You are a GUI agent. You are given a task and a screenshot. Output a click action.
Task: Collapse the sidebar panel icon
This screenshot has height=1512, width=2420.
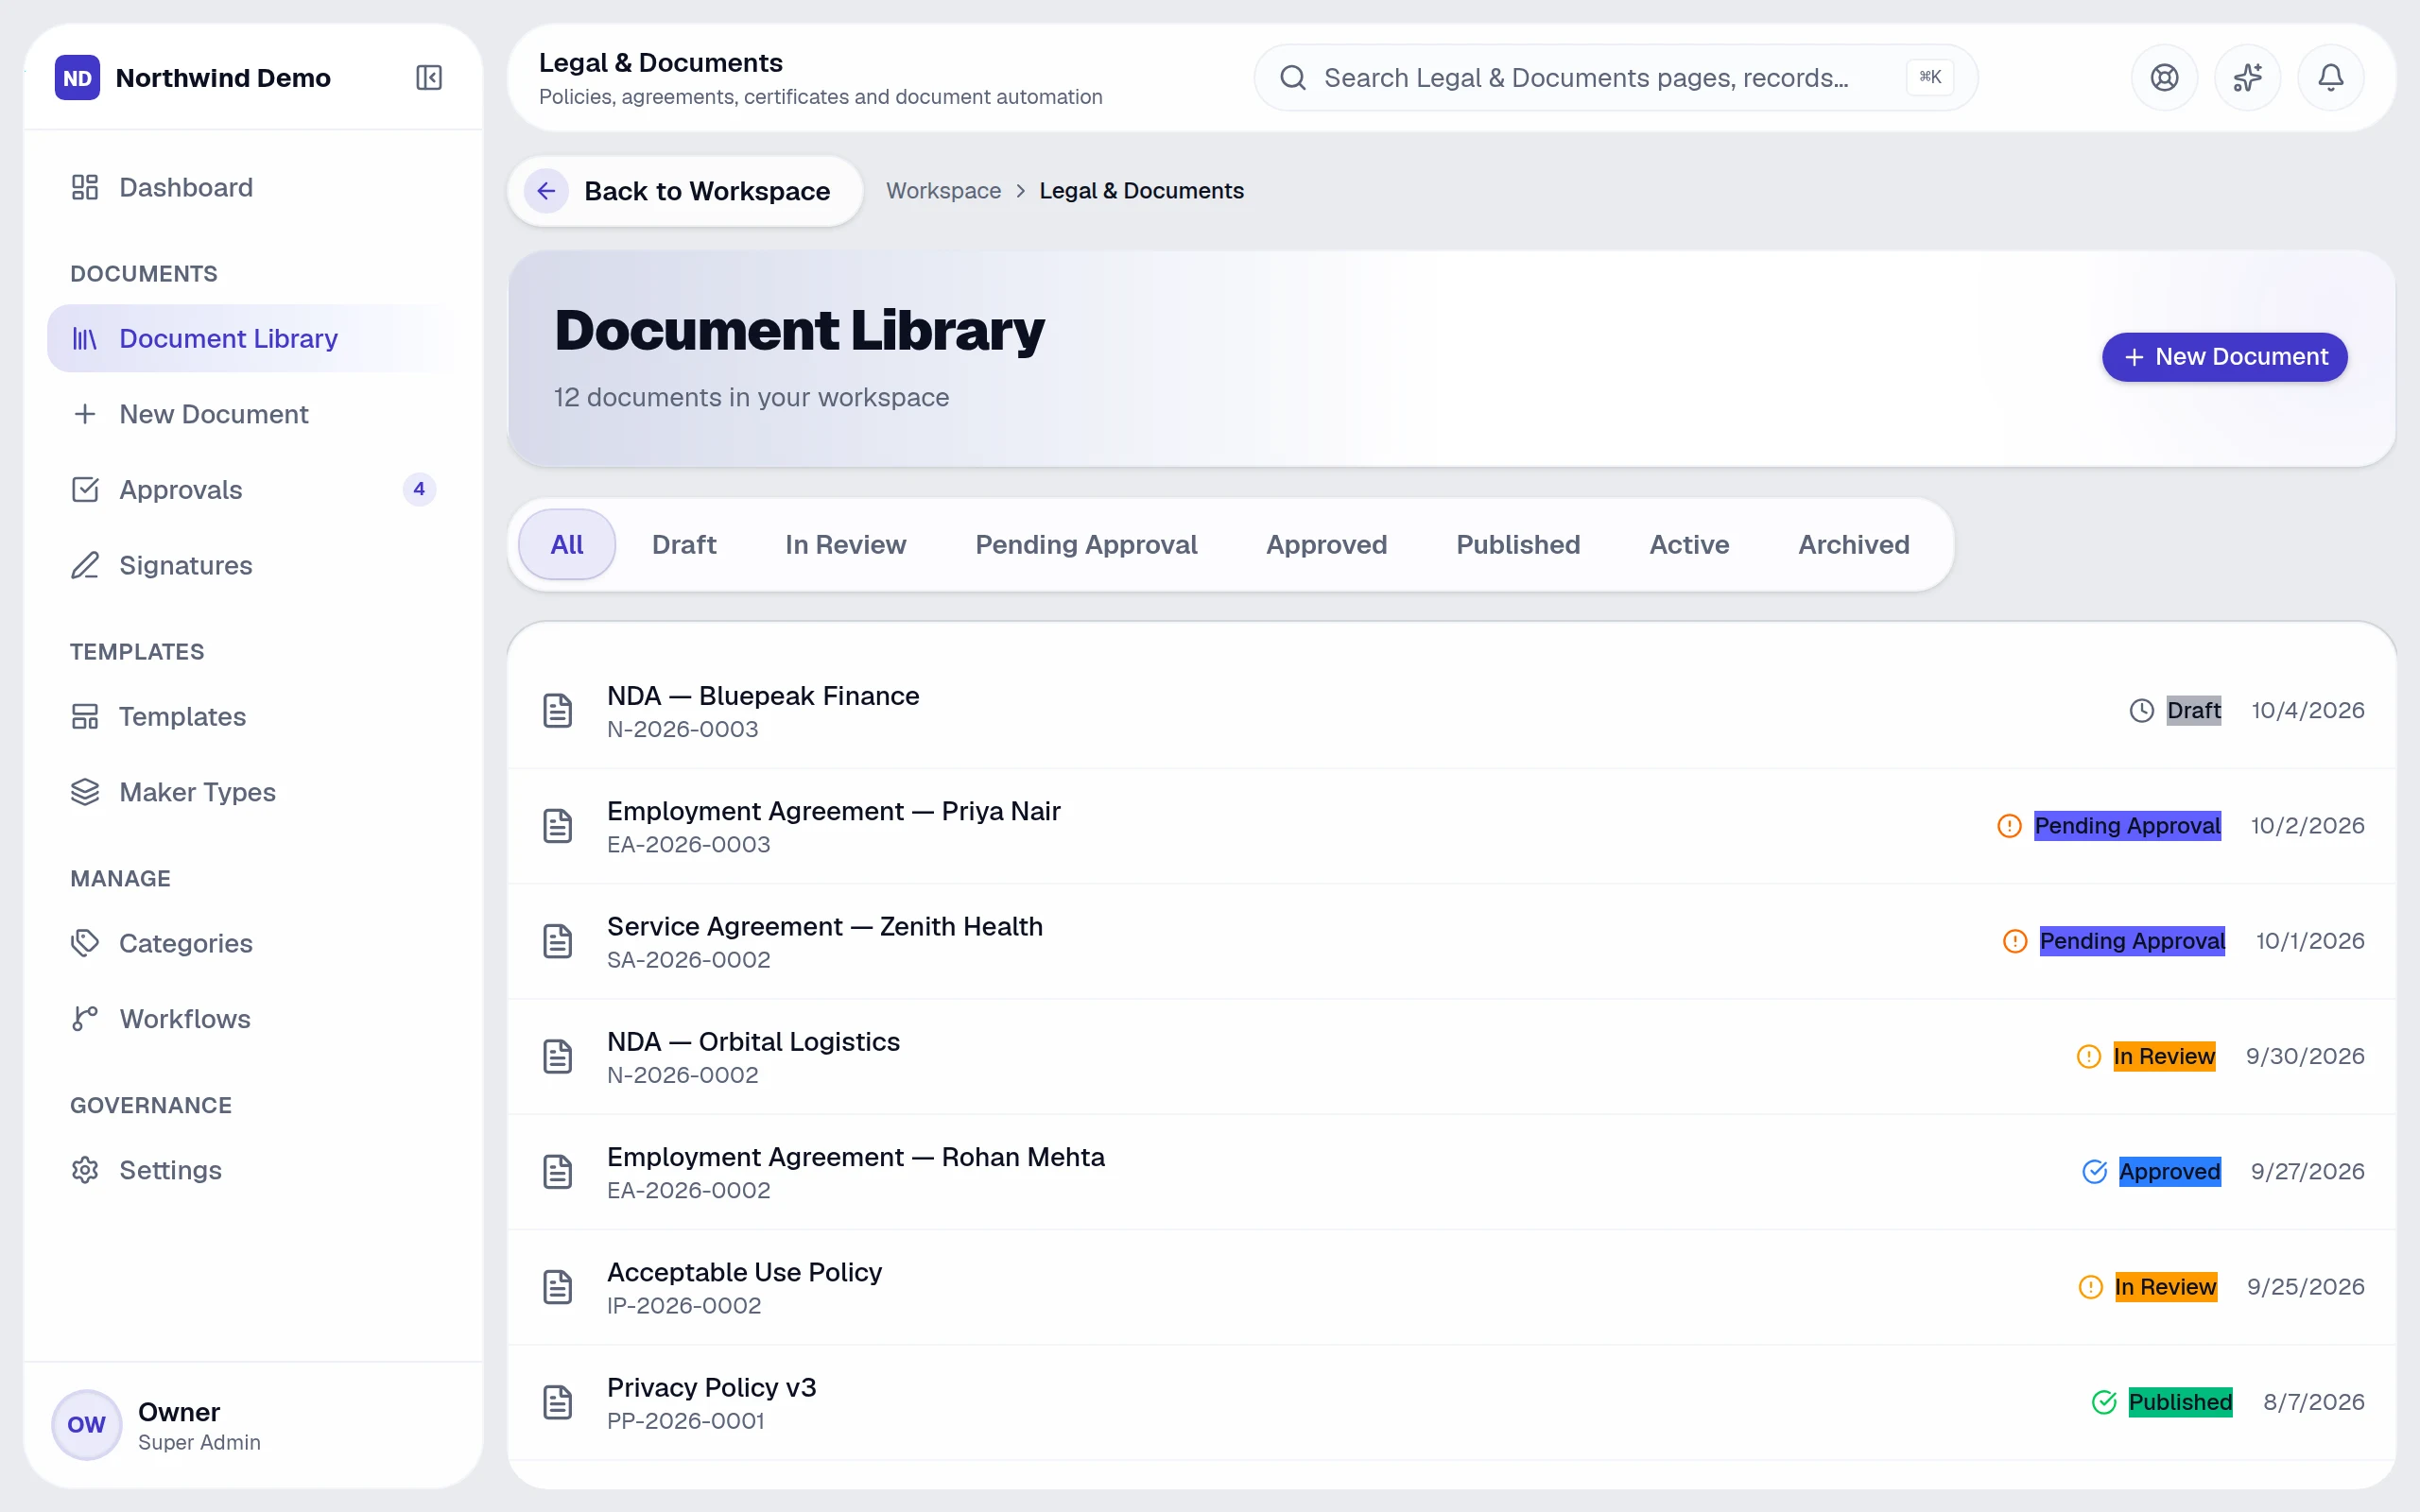coord(429,78)
